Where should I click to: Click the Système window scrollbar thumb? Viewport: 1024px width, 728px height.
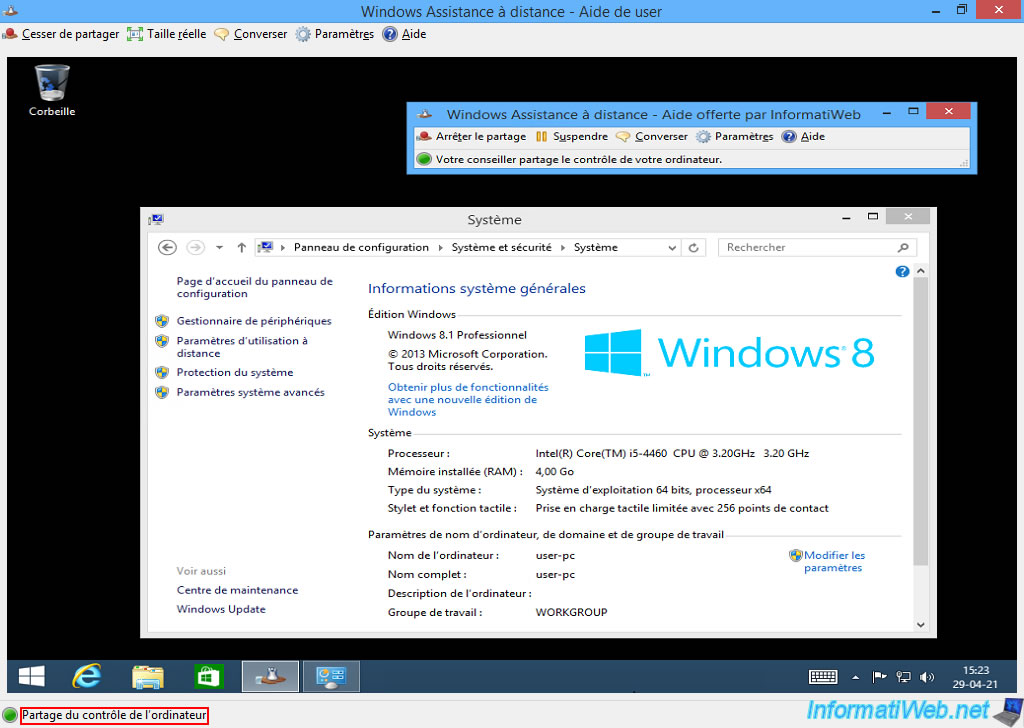tap(920, 420)
